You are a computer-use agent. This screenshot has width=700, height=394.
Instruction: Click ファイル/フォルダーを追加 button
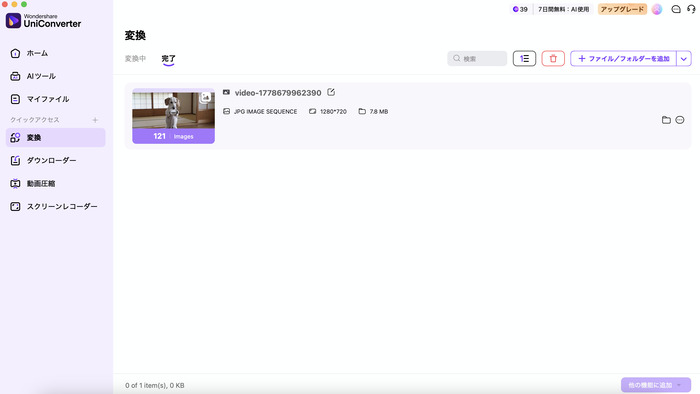tap(623, 58)
